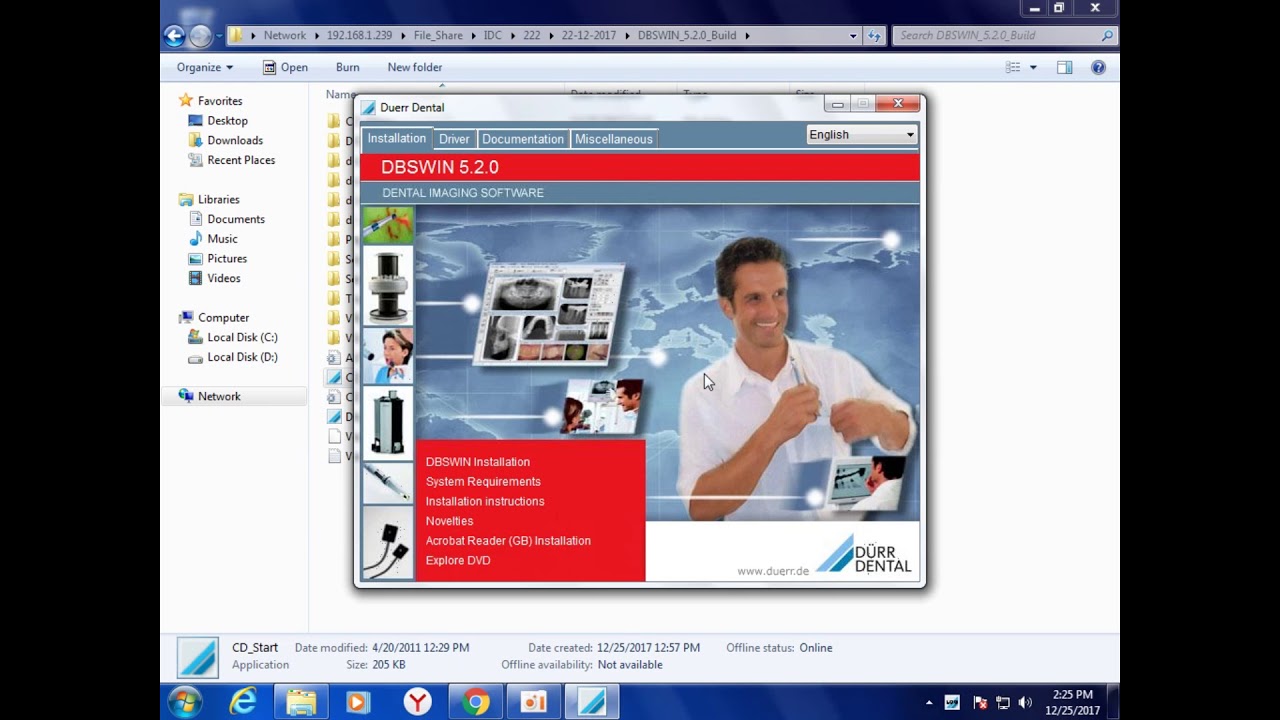This screenshot has height=720, width=1280.
Task: Expand the IDC path arrow in address bar
Action: (x=513, y=35)
